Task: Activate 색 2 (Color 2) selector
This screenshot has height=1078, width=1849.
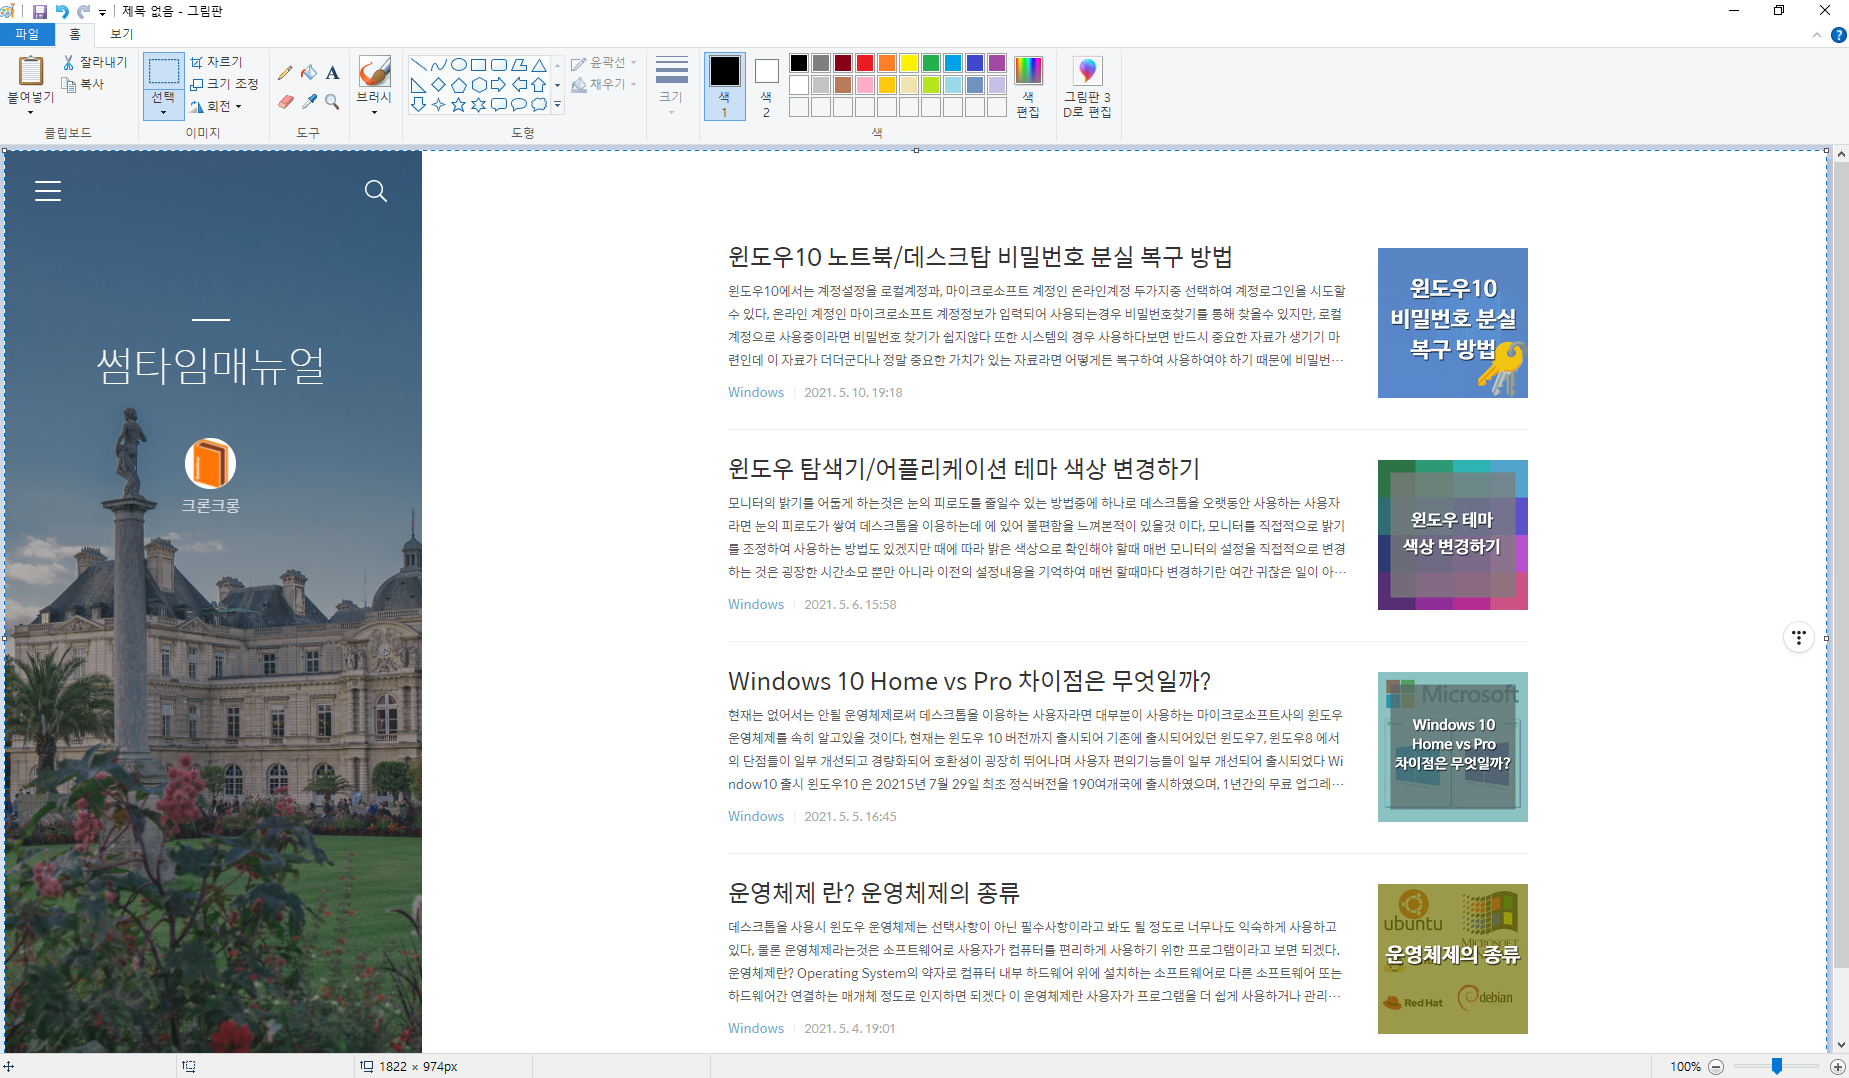Action: pyautogui.click(x=766, y=87)
